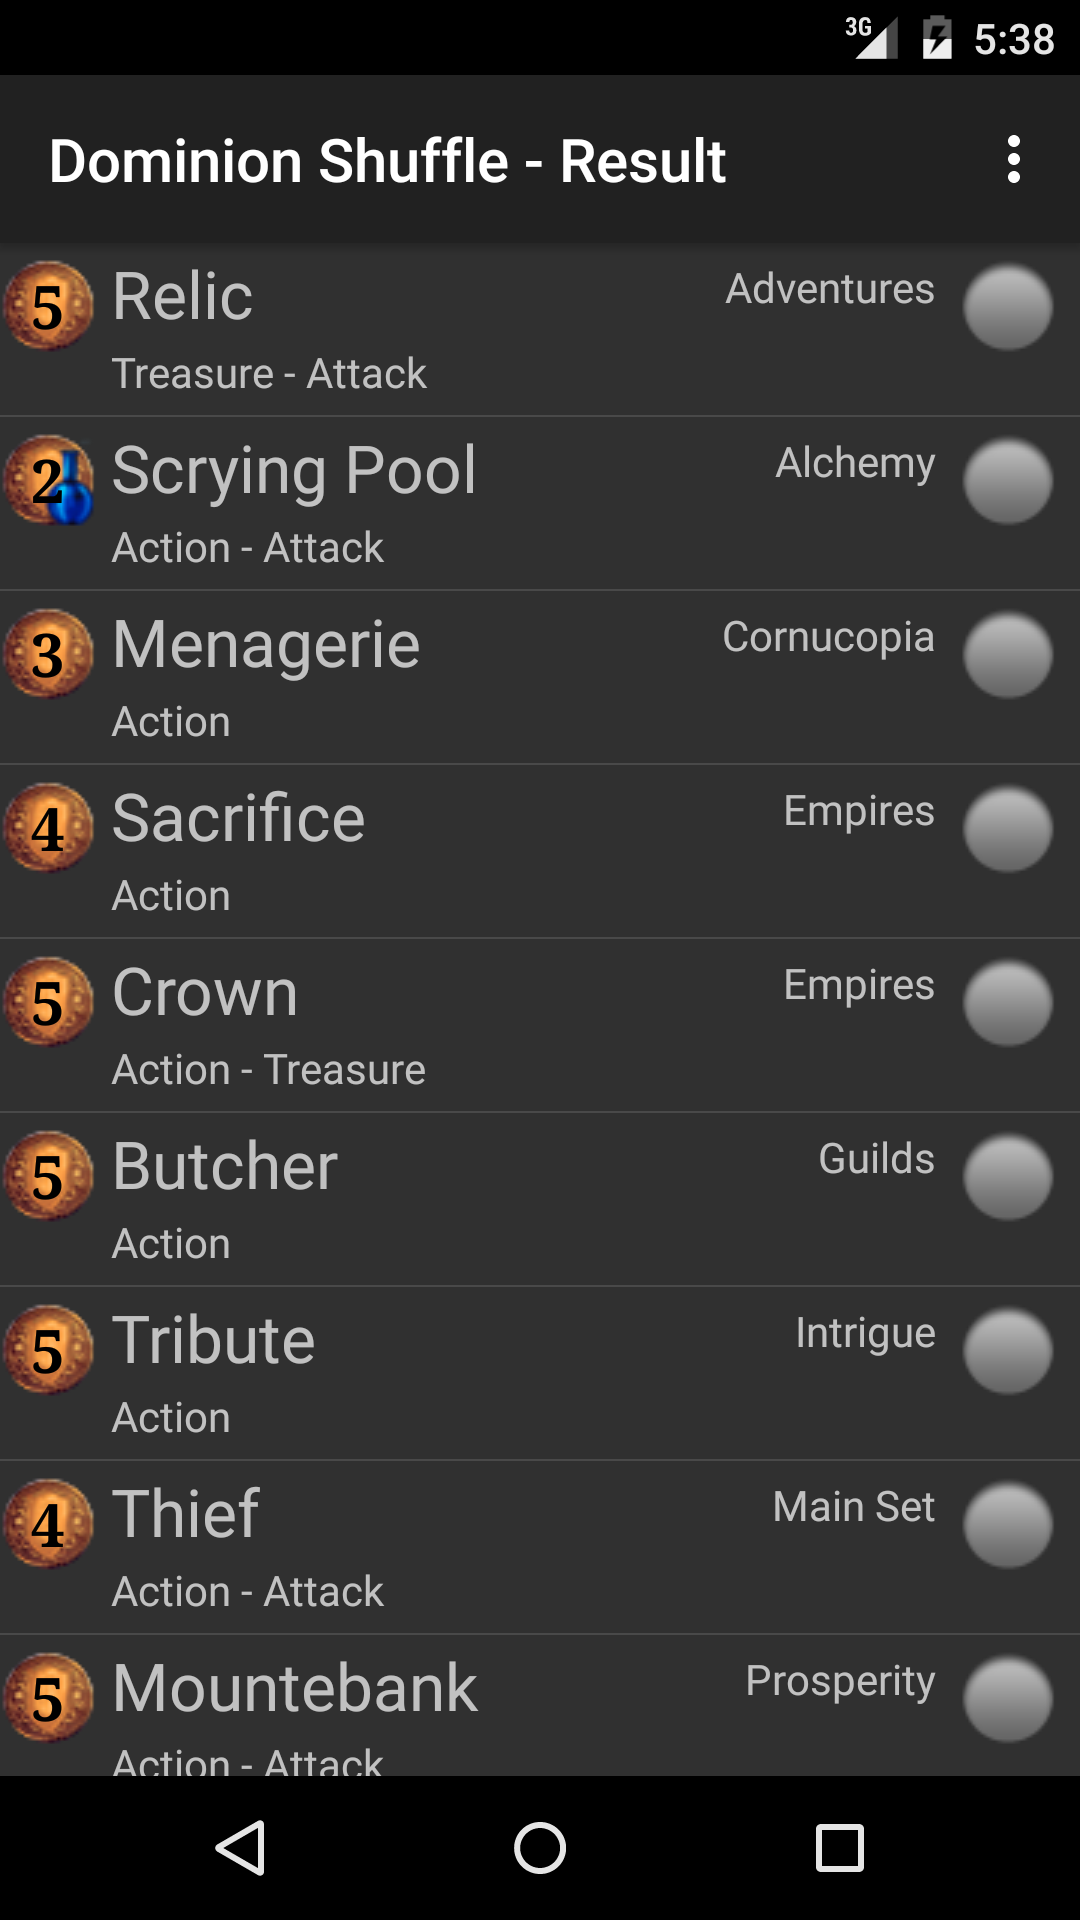Screen dimensions: 1080x1920
Task: Select the Sacrifice card name
Action: click(239, 818)
